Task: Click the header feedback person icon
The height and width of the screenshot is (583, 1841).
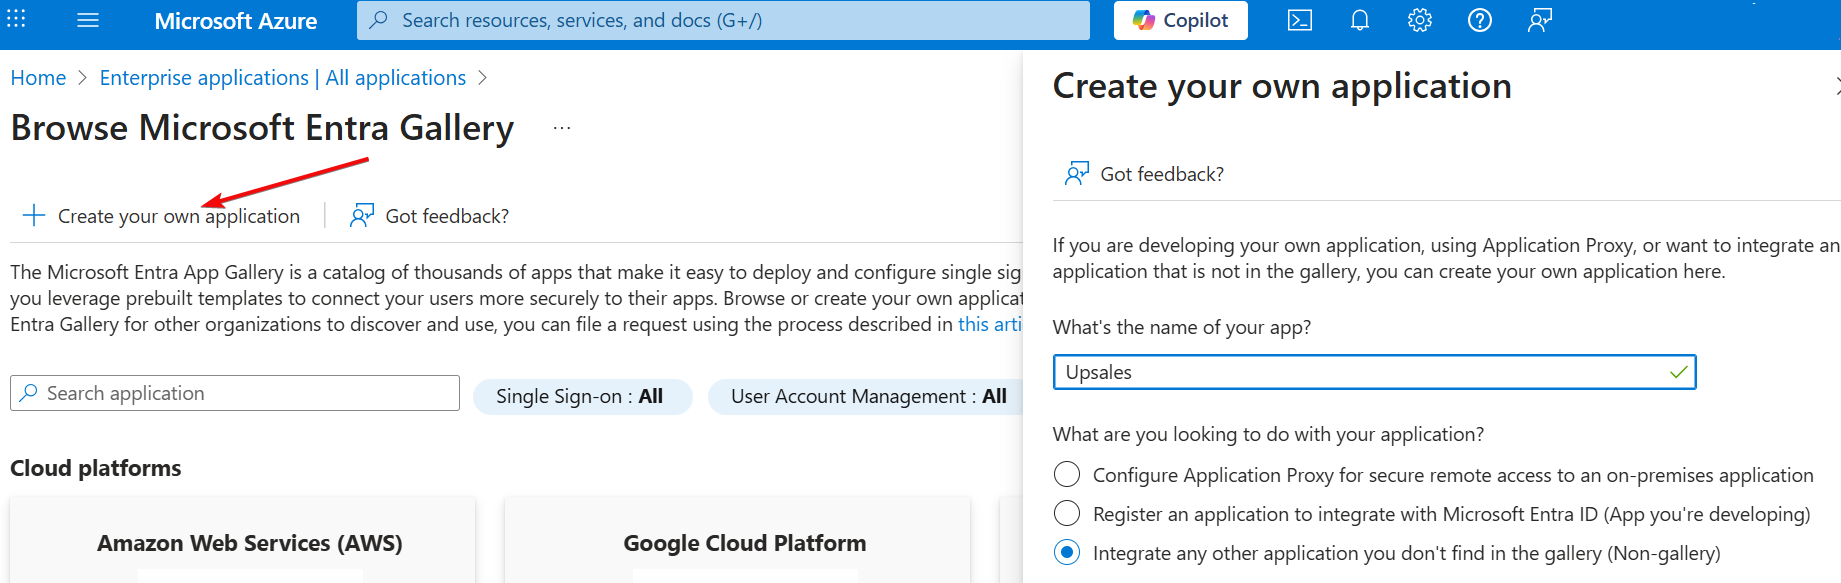Action: click(x=1540, y=20)
